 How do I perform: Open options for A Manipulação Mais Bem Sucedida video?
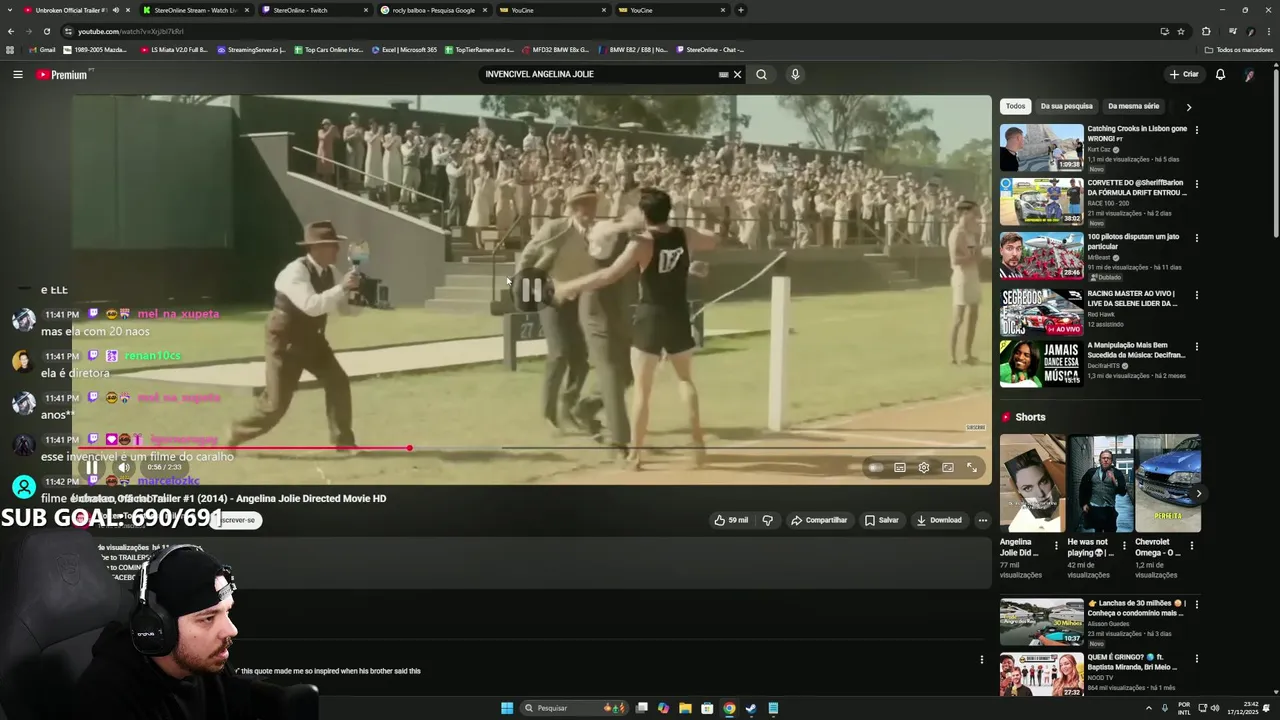1196,346
